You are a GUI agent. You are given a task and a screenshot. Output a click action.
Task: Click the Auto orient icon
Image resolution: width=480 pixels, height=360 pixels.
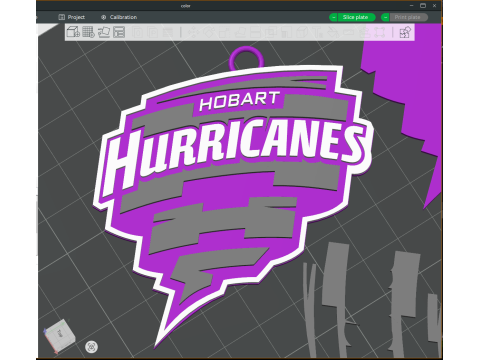coord(104,32)
